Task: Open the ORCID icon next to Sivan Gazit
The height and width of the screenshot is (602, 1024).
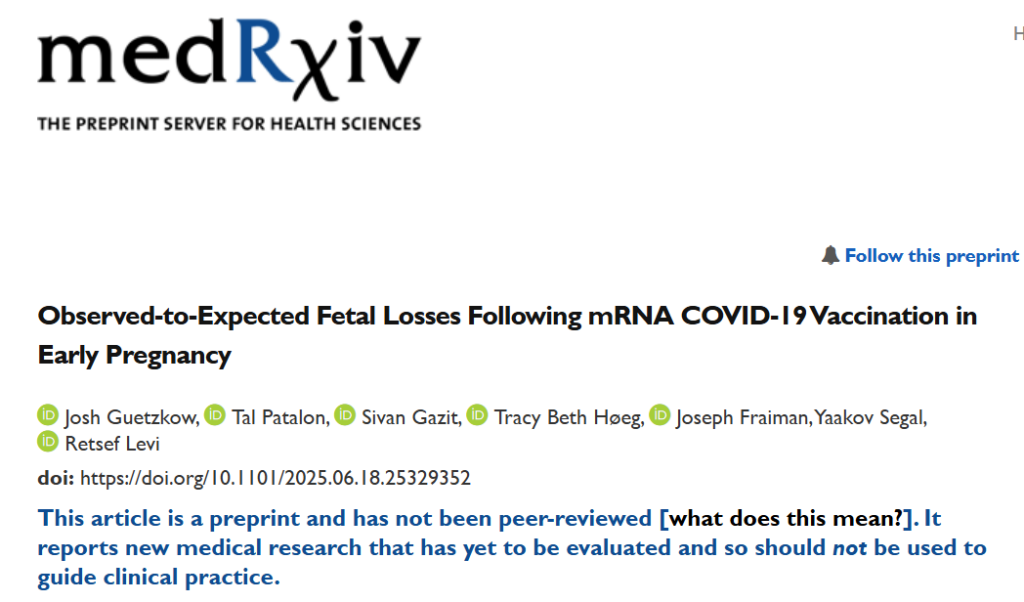Action: 345,415
